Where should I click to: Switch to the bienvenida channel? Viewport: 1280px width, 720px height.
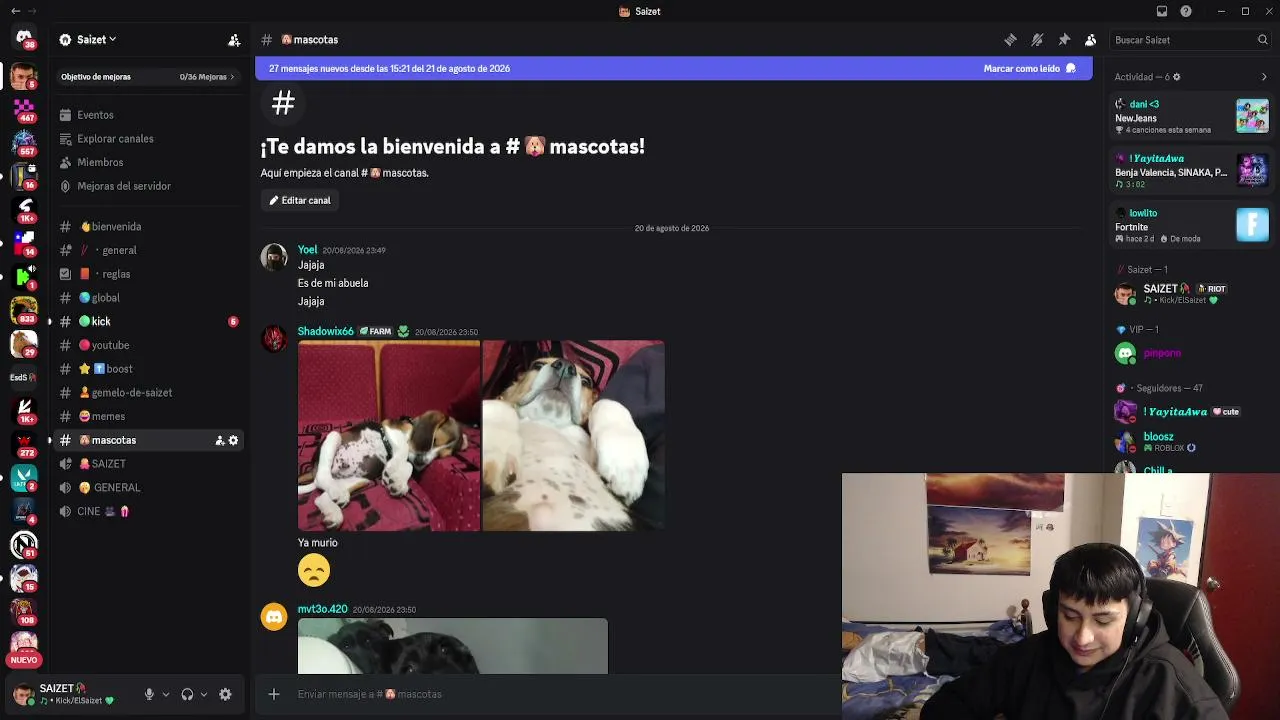pos(148,227)
